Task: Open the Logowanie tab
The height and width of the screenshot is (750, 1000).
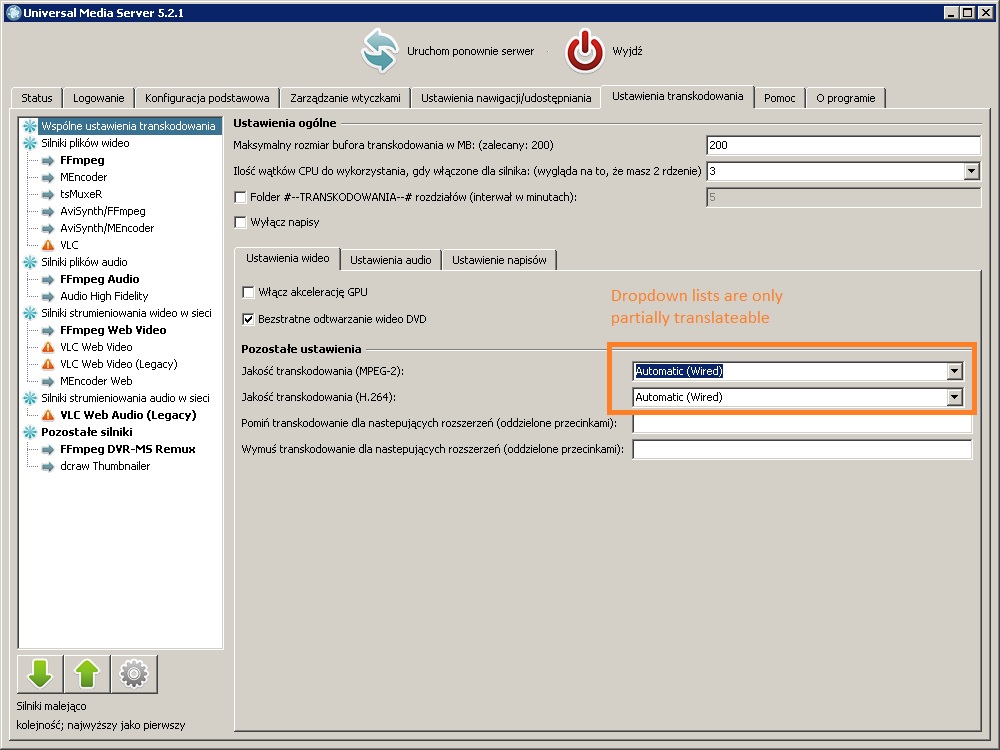Action: click(x=99, y=98)
